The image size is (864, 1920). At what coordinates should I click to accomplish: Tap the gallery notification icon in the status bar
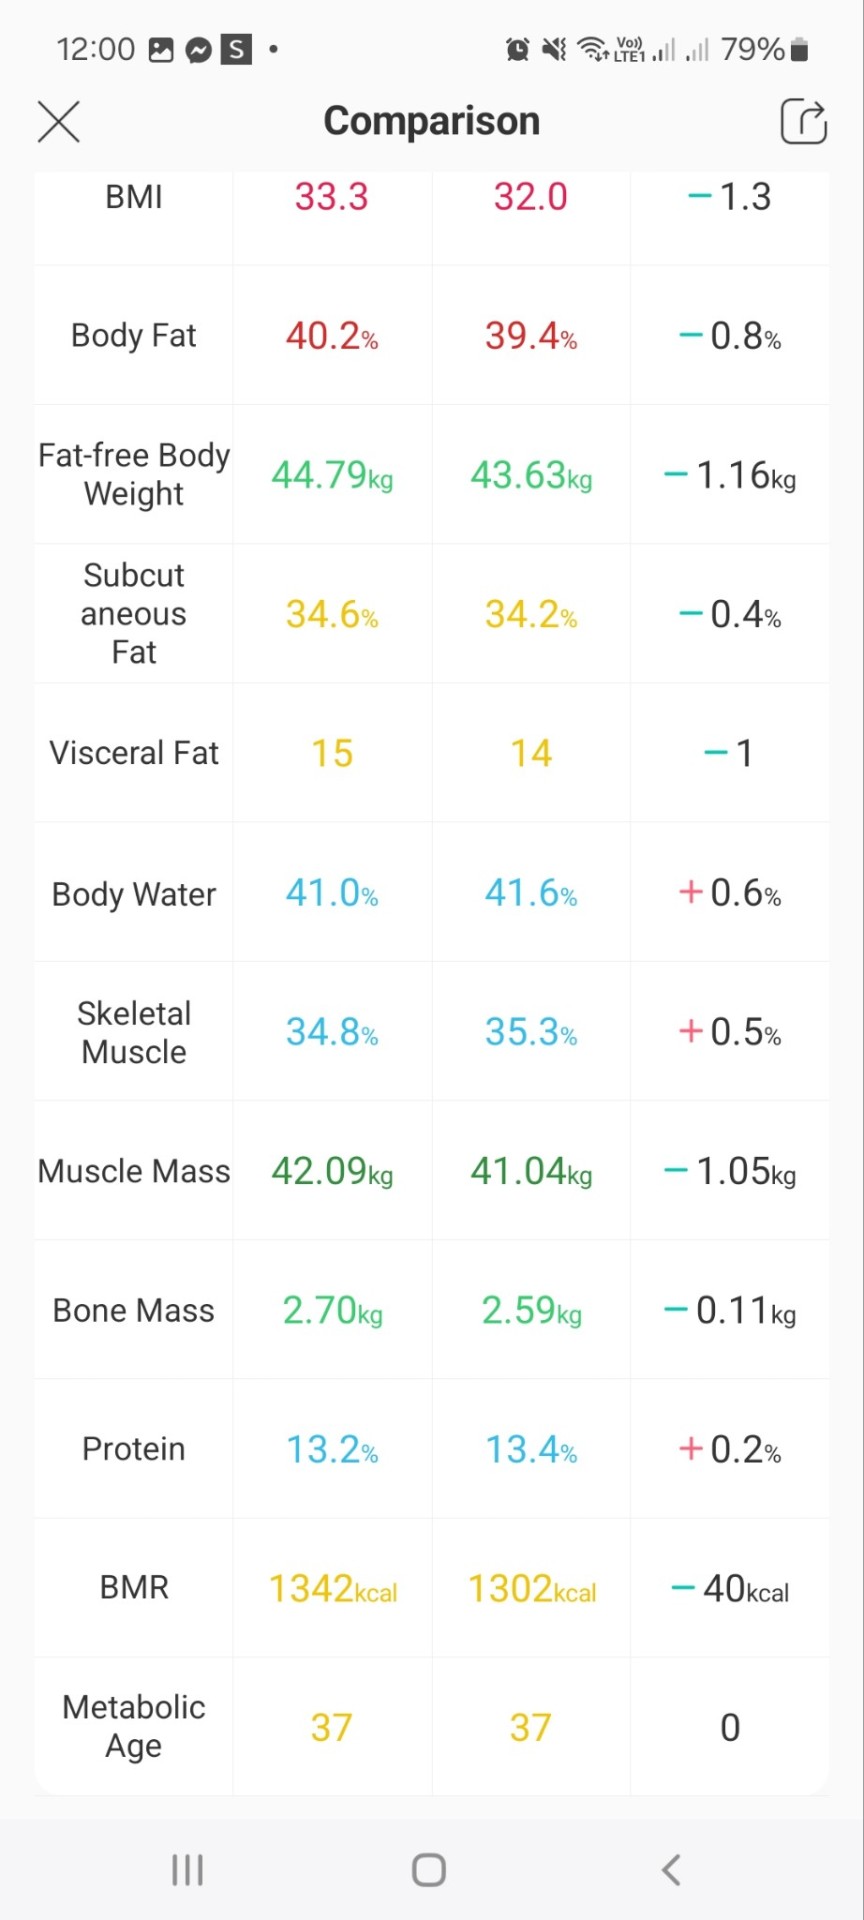pyautogui.click(x=161, y=49)
